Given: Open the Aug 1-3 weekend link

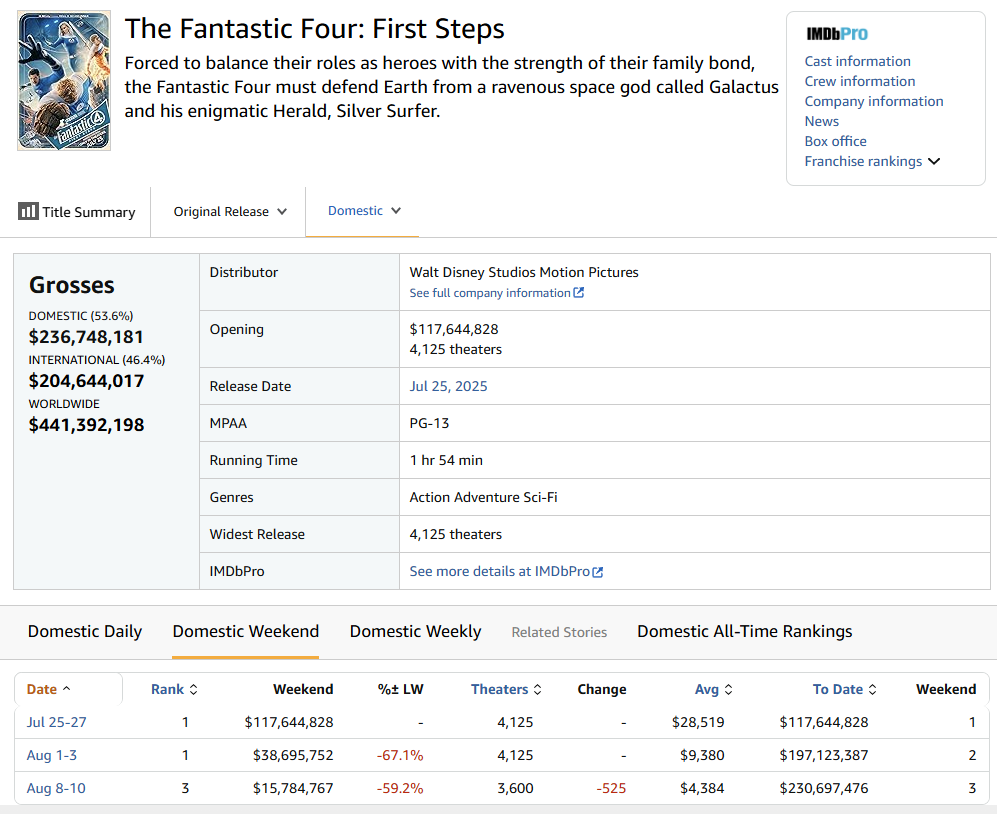Looking at the screenshot, I should click(52, 755).
